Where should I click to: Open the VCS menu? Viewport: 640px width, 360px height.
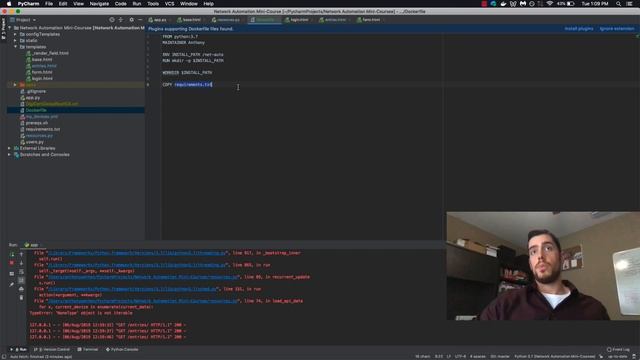tap(169, 4)
